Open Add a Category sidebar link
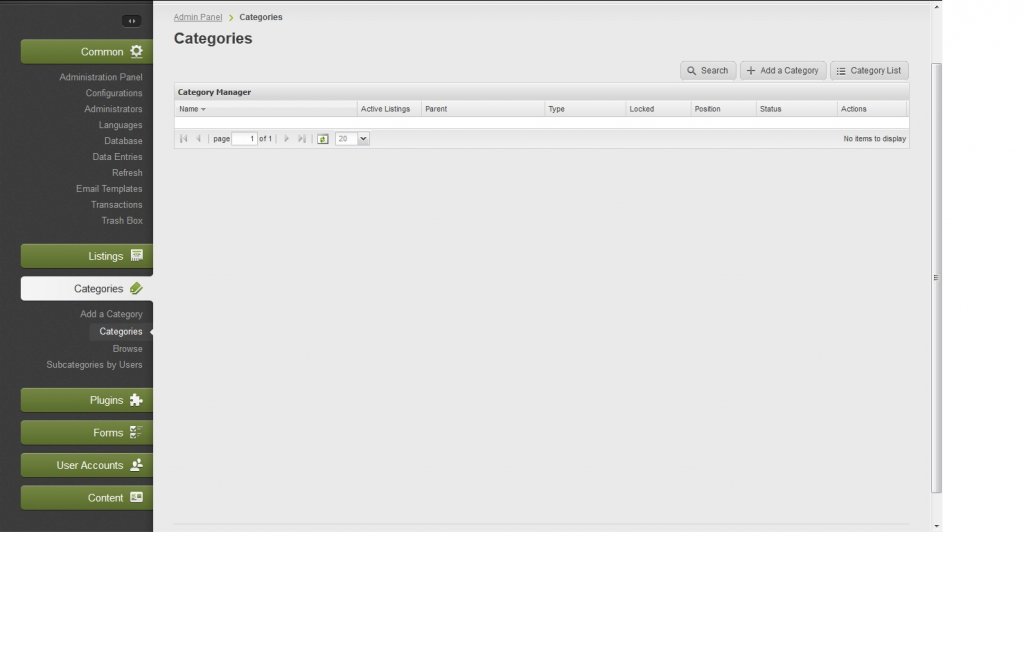The width and height of the screenshot is (1024, 649). click(111, 314)
